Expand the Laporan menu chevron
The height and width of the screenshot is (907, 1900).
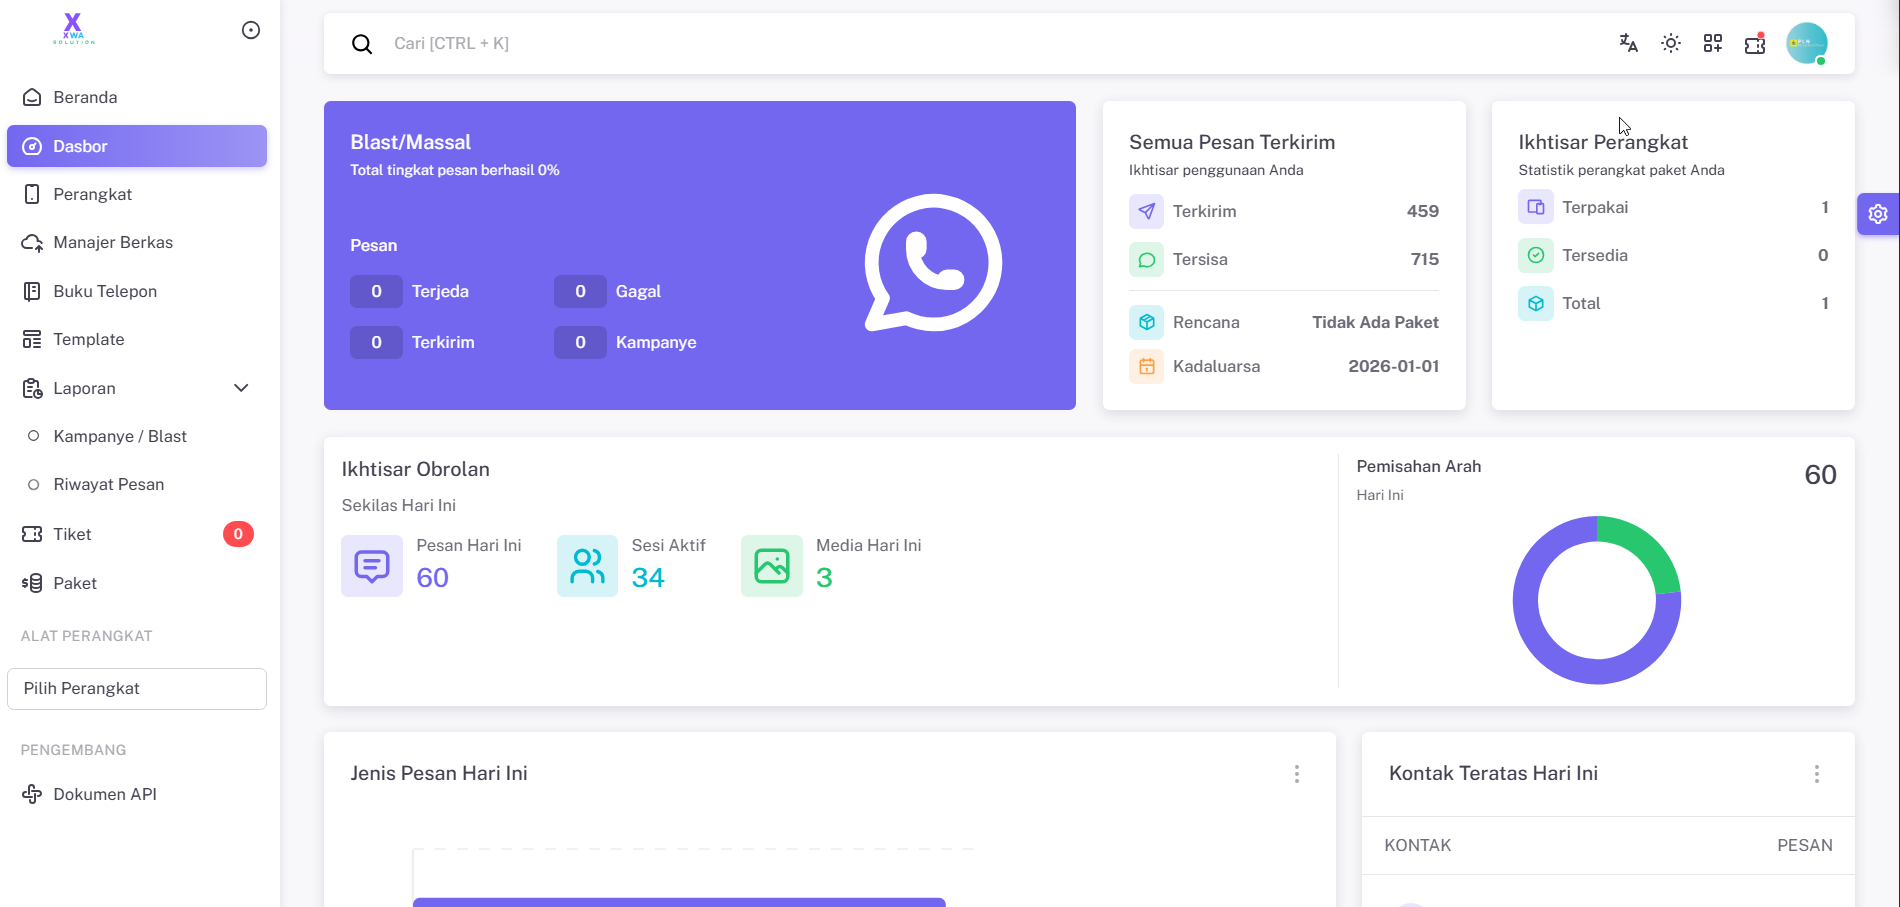(x=240, y=388)
